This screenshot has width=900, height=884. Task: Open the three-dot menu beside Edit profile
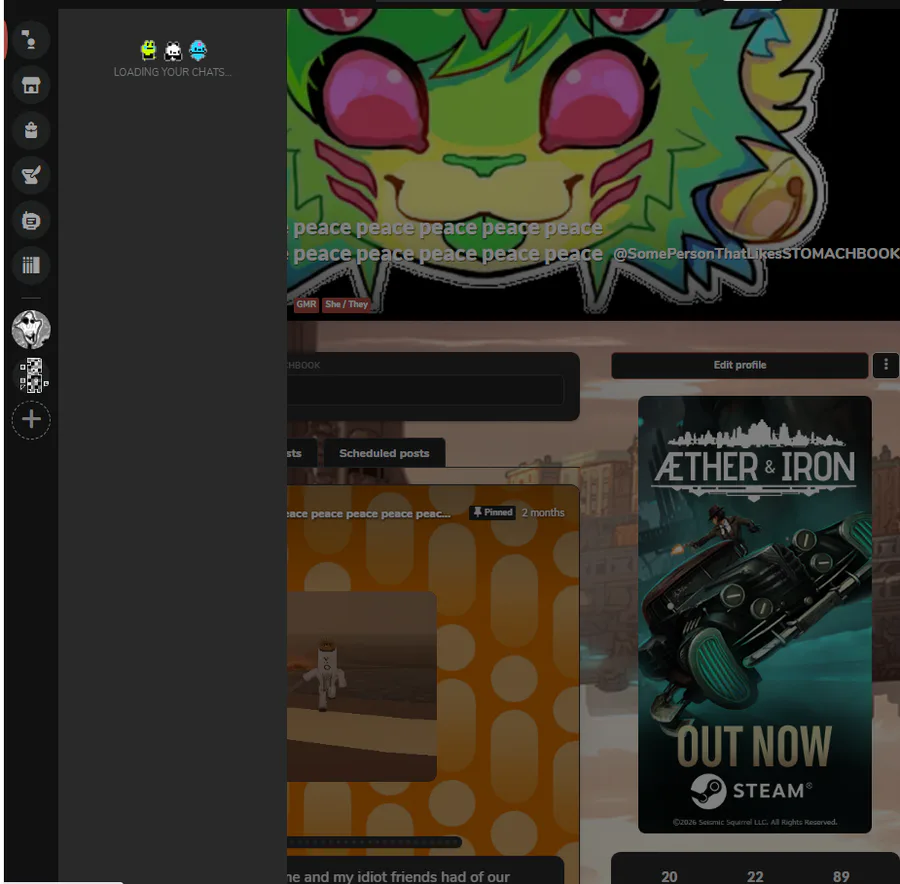tap(886, 365)
